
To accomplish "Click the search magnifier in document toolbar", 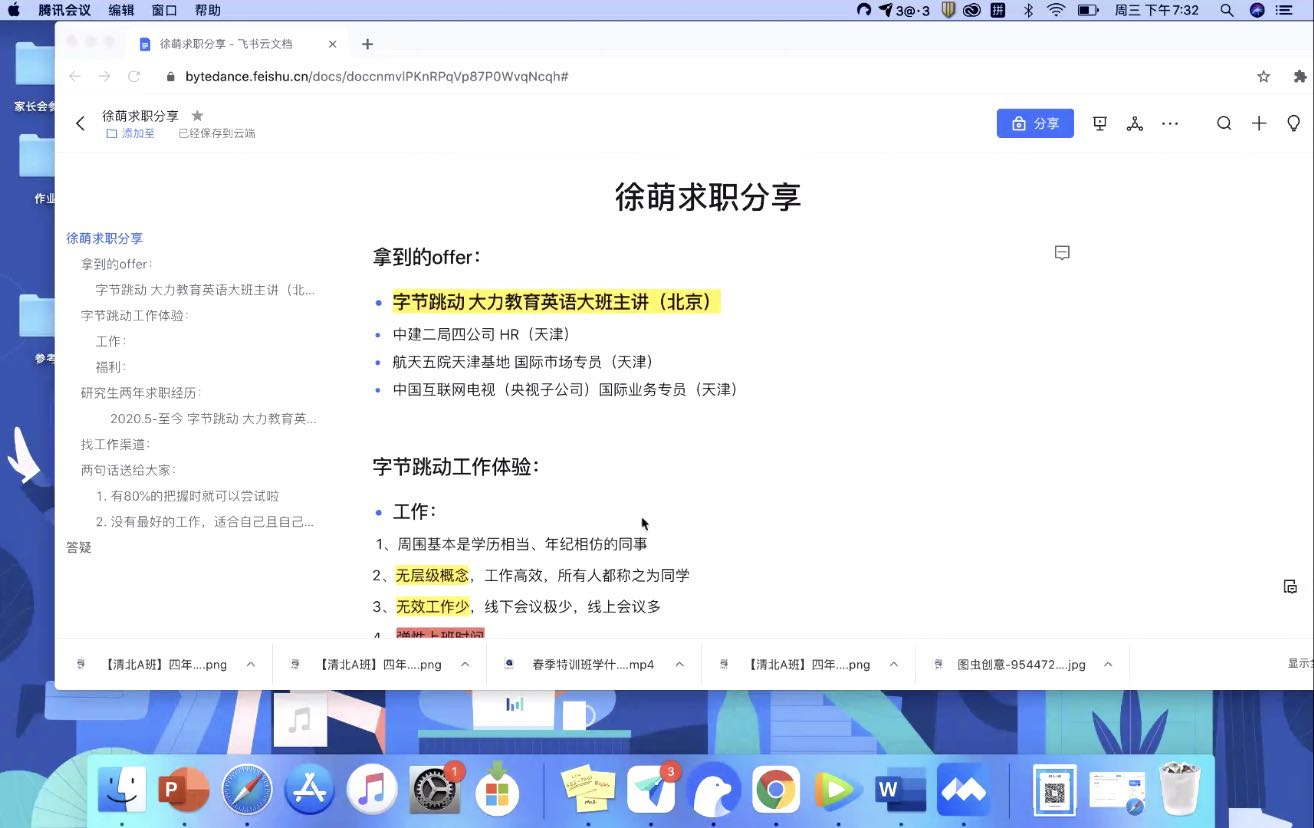I will [1224, 123].
